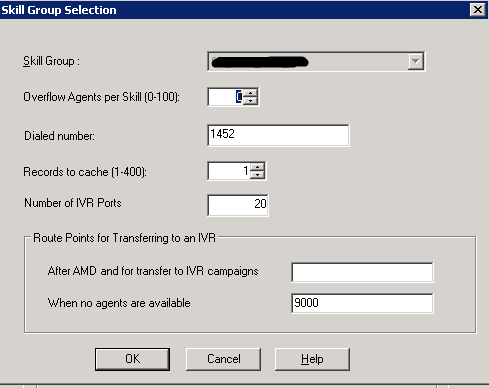
Task: Increase Overflow Agents per Skill value
Action: click(x=250, y=93)
